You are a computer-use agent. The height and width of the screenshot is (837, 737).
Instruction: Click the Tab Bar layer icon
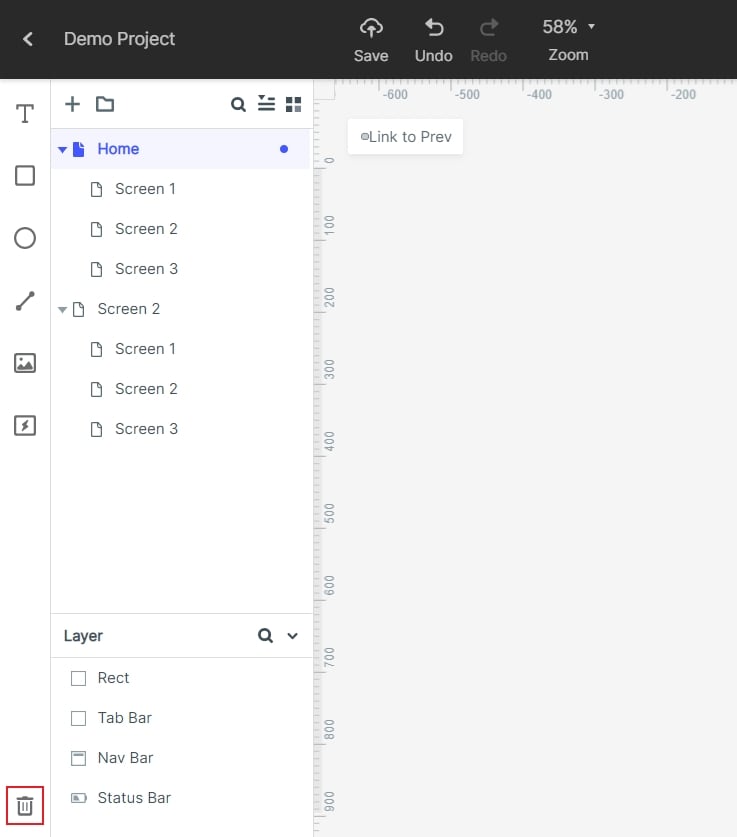coord(78,718)
